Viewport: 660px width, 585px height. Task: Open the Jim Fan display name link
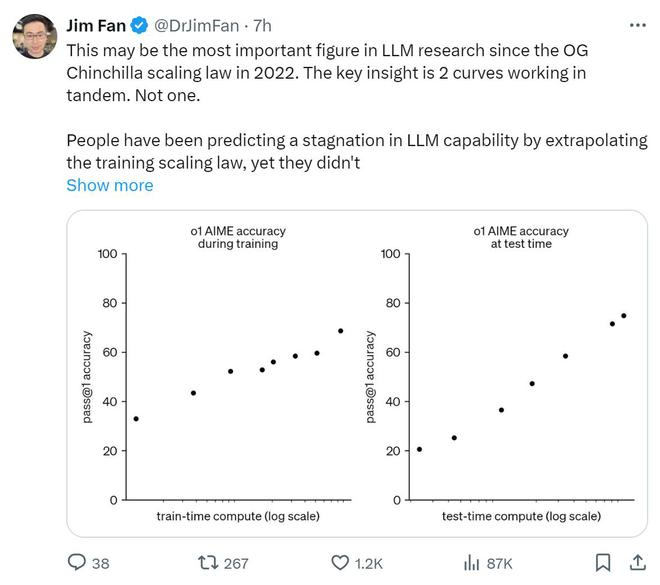tap(95, 23)
